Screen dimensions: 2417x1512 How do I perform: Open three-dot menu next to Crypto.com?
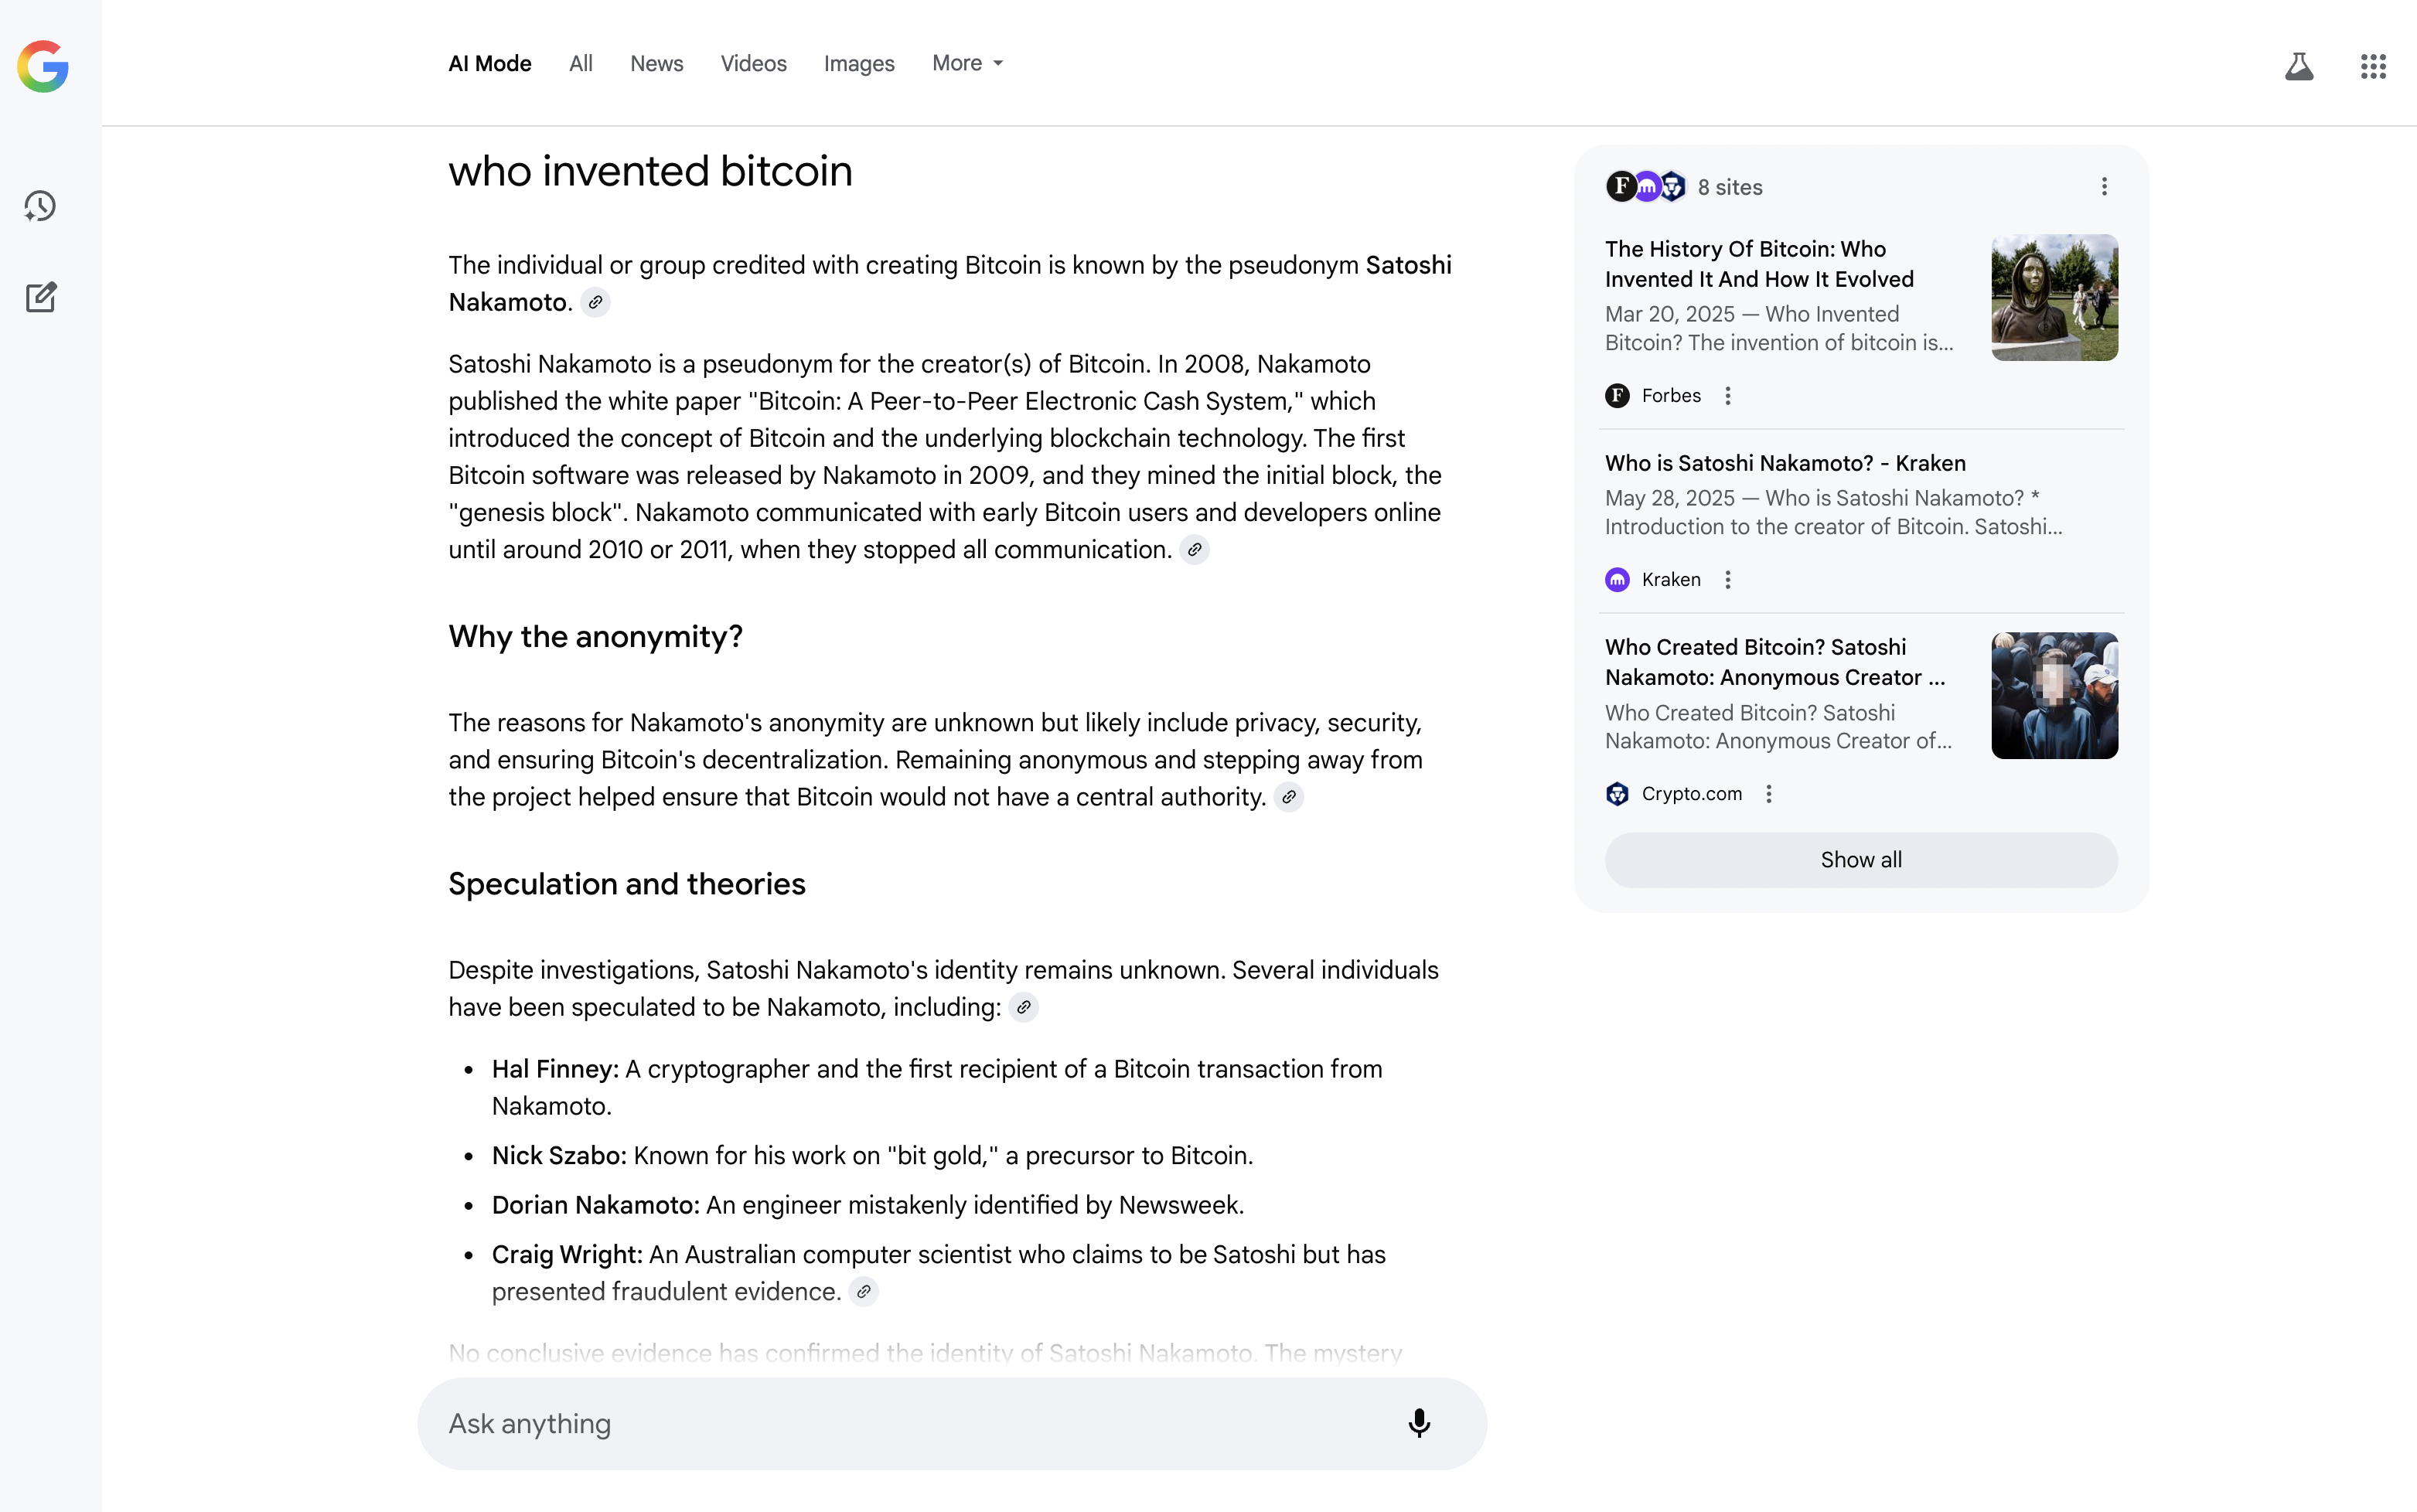click(x=1768, y=794)
